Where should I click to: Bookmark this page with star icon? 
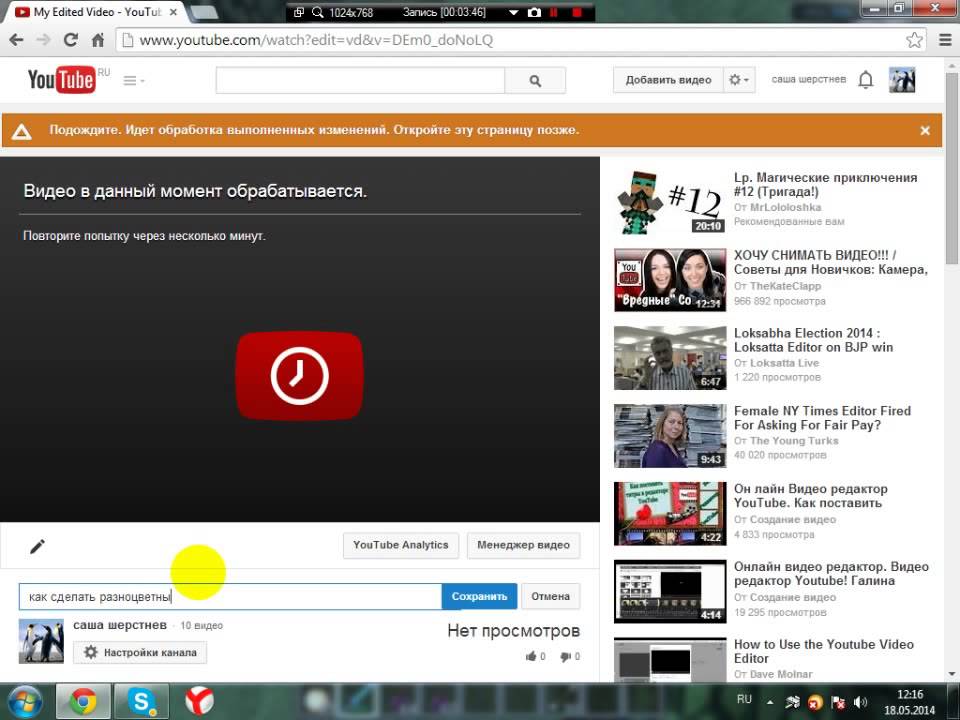click(x=914, y=40)
